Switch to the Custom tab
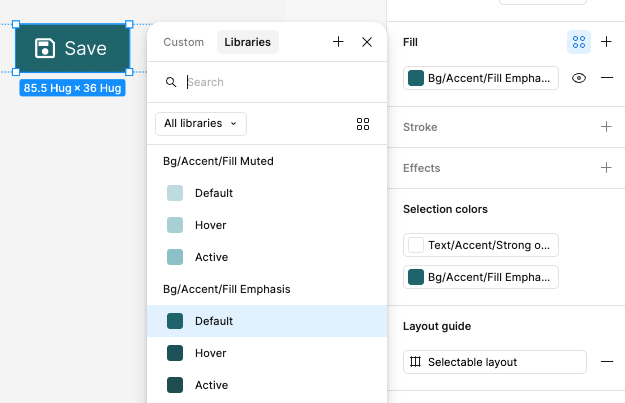Screen dimensions: 625x403 tap(183, 42)
